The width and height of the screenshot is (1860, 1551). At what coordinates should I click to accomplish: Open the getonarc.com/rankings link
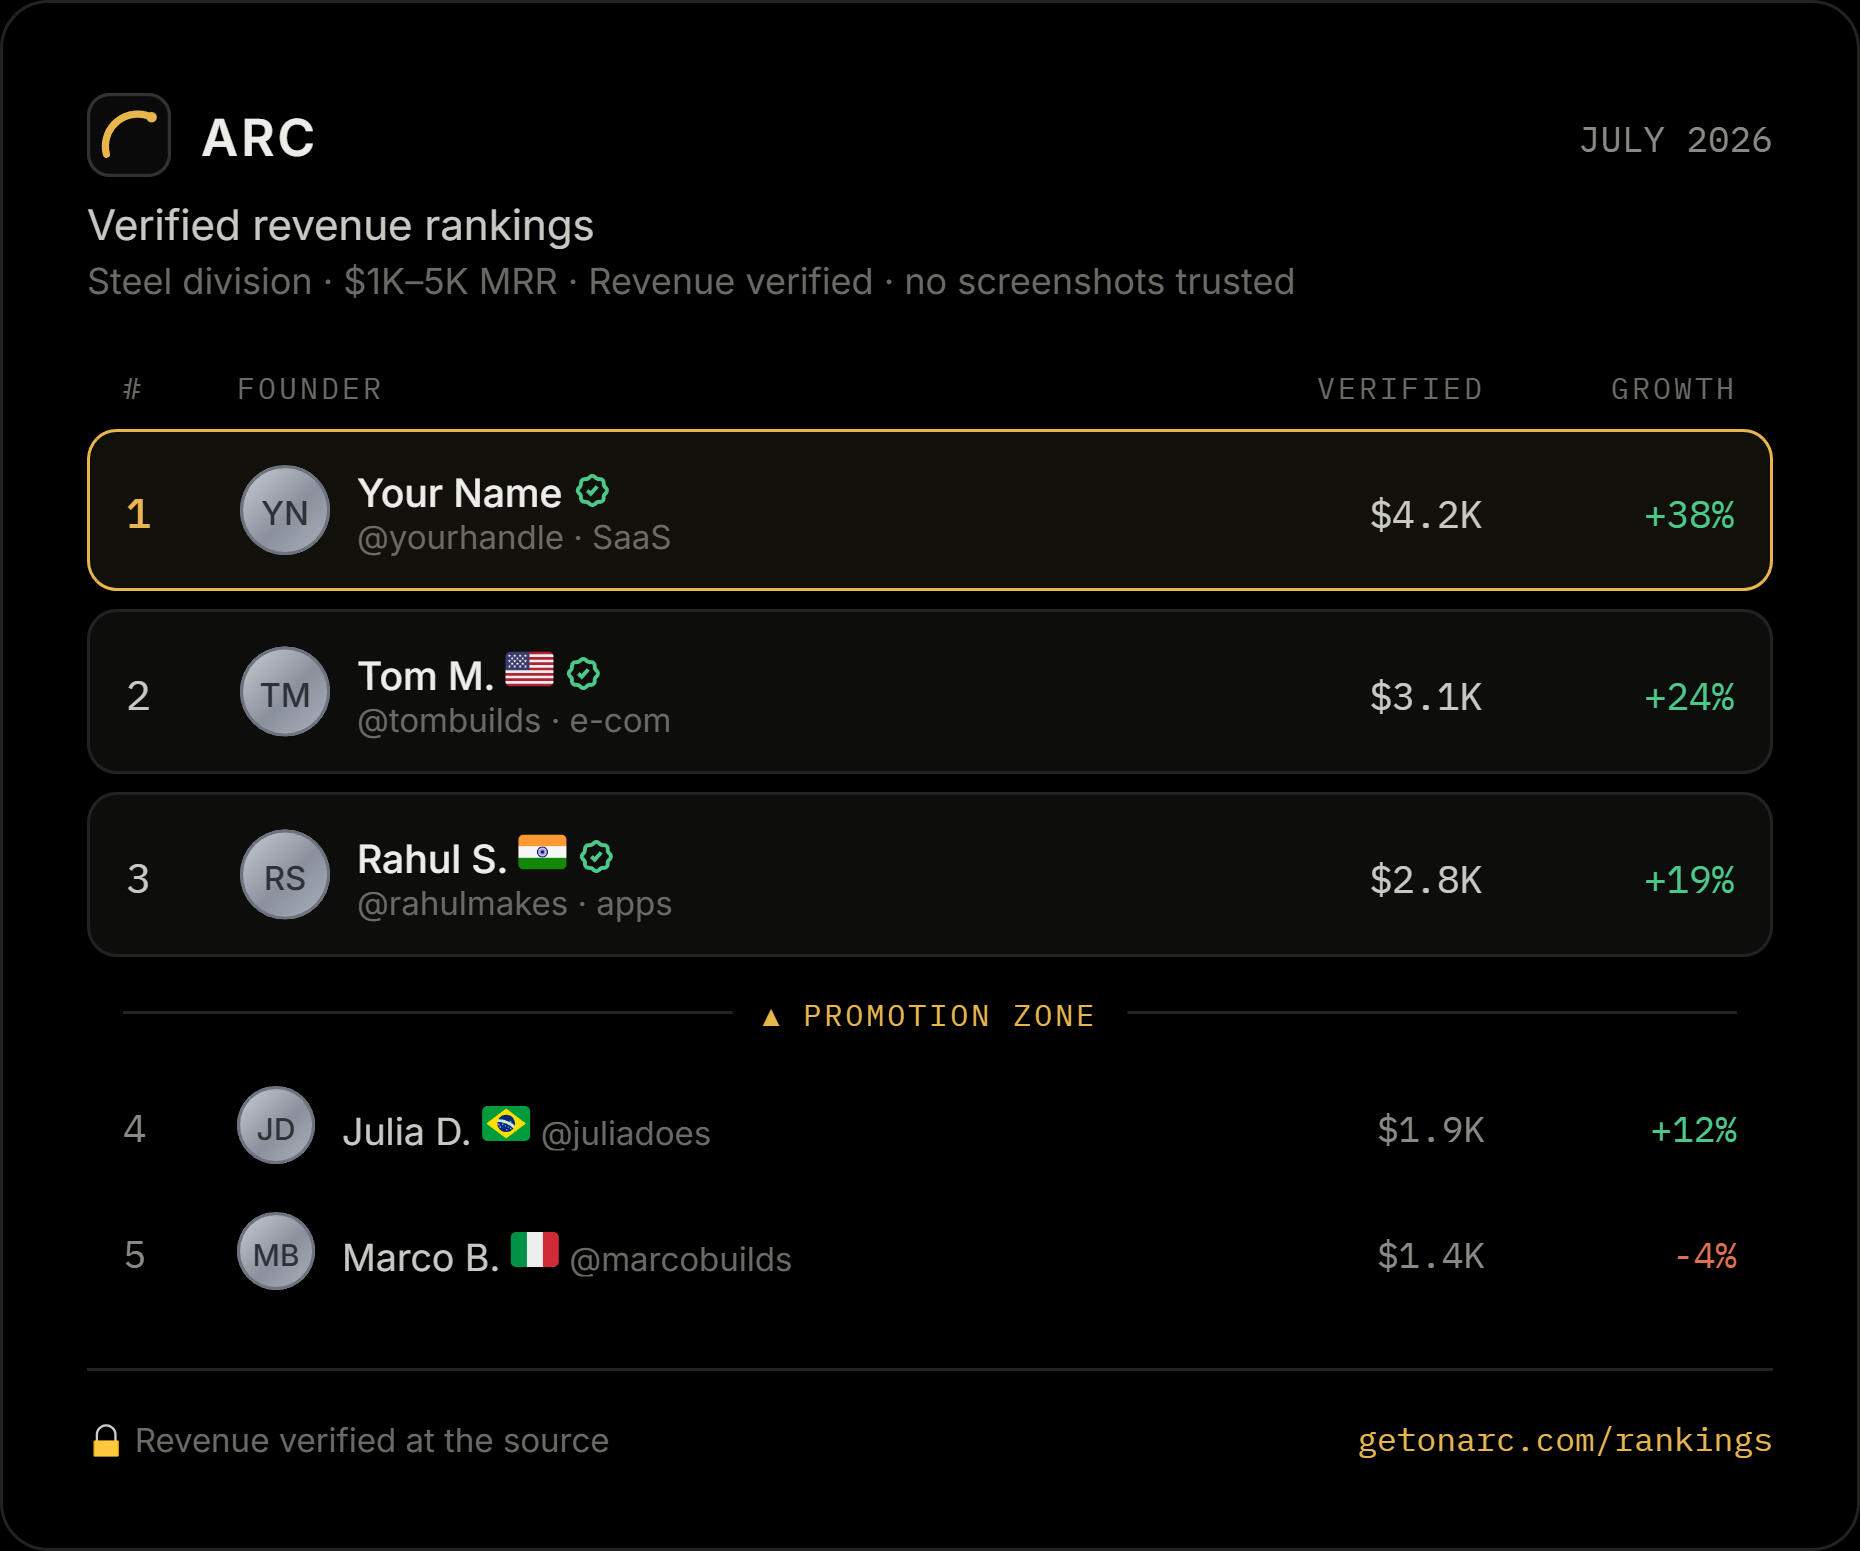(1565, 1440)
